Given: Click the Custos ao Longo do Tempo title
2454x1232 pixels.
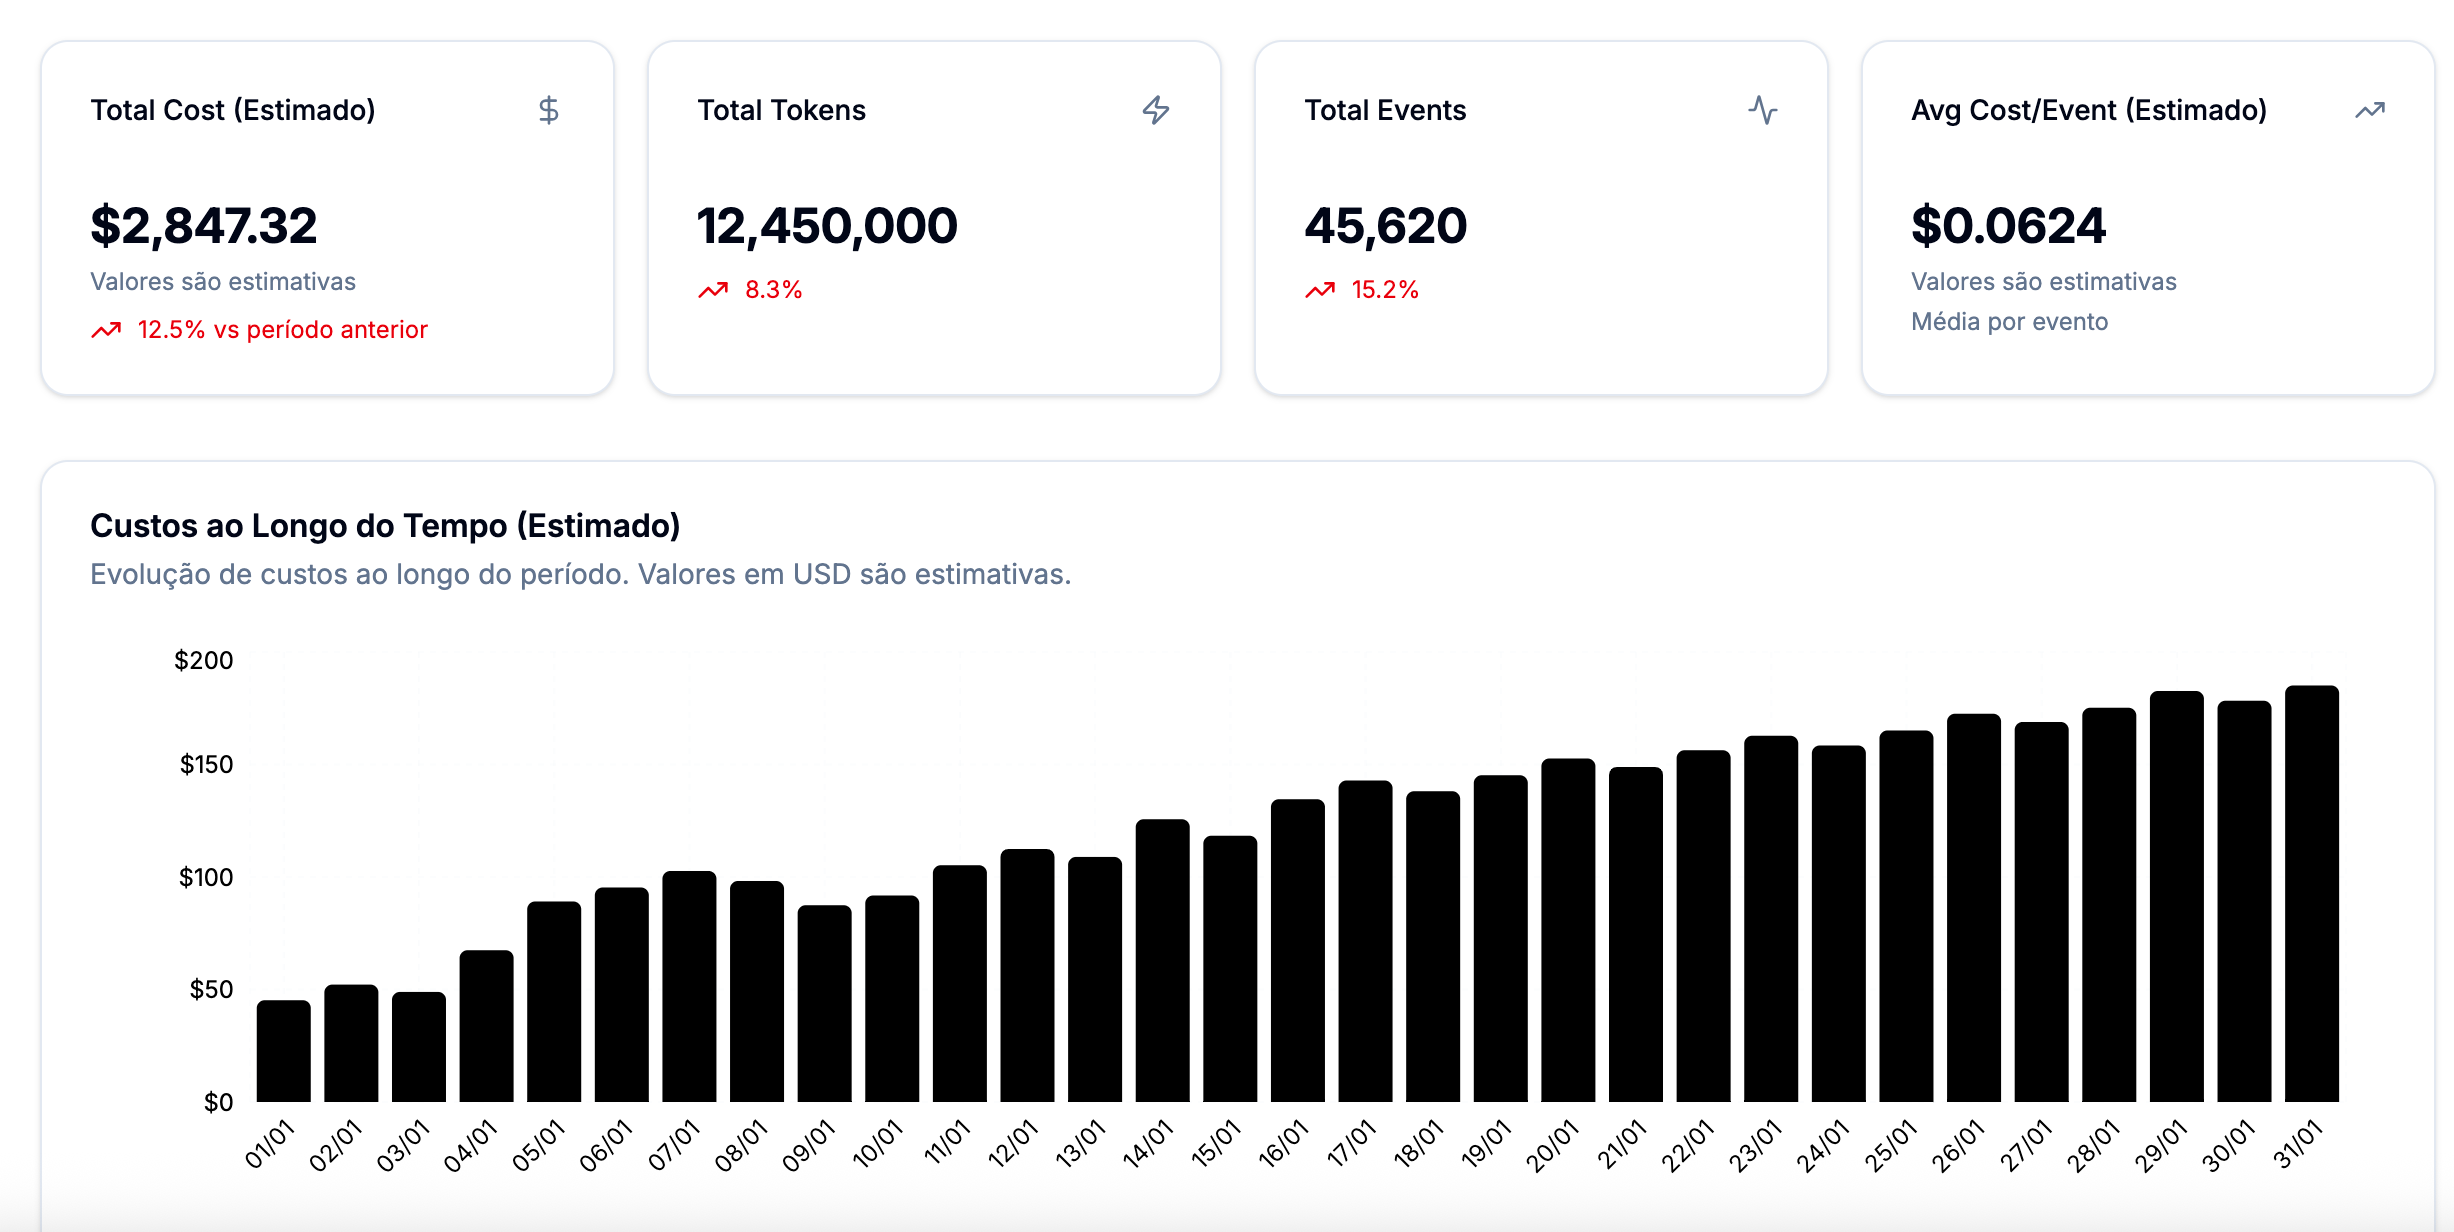Looking at the screenshot, I should tap(385, 526).
